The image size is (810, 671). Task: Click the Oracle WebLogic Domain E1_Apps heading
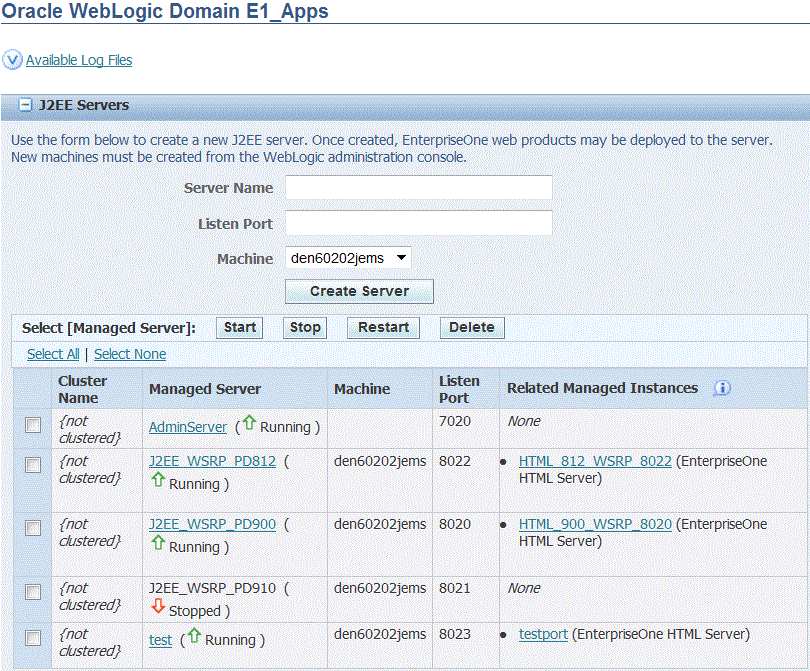pos(165,11)
